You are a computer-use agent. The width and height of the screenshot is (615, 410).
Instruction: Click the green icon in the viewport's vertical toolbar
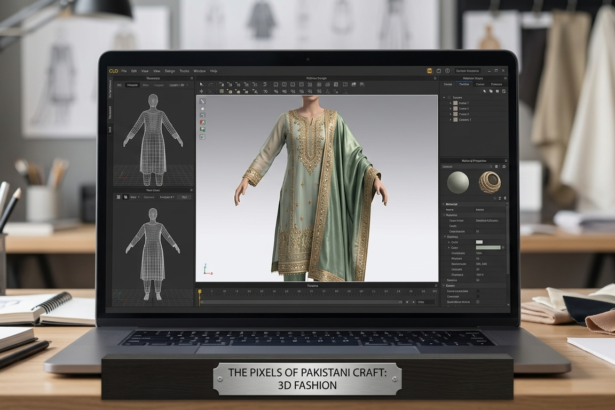click(x=202, y=128)
